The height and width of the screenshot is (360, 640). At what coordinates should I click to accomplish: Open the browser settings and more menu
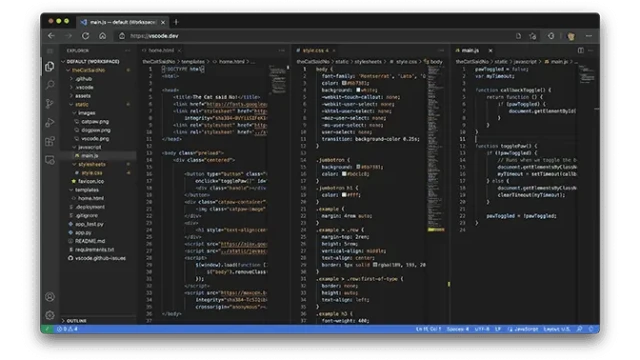pyautogui.click(x=589, y=36)
